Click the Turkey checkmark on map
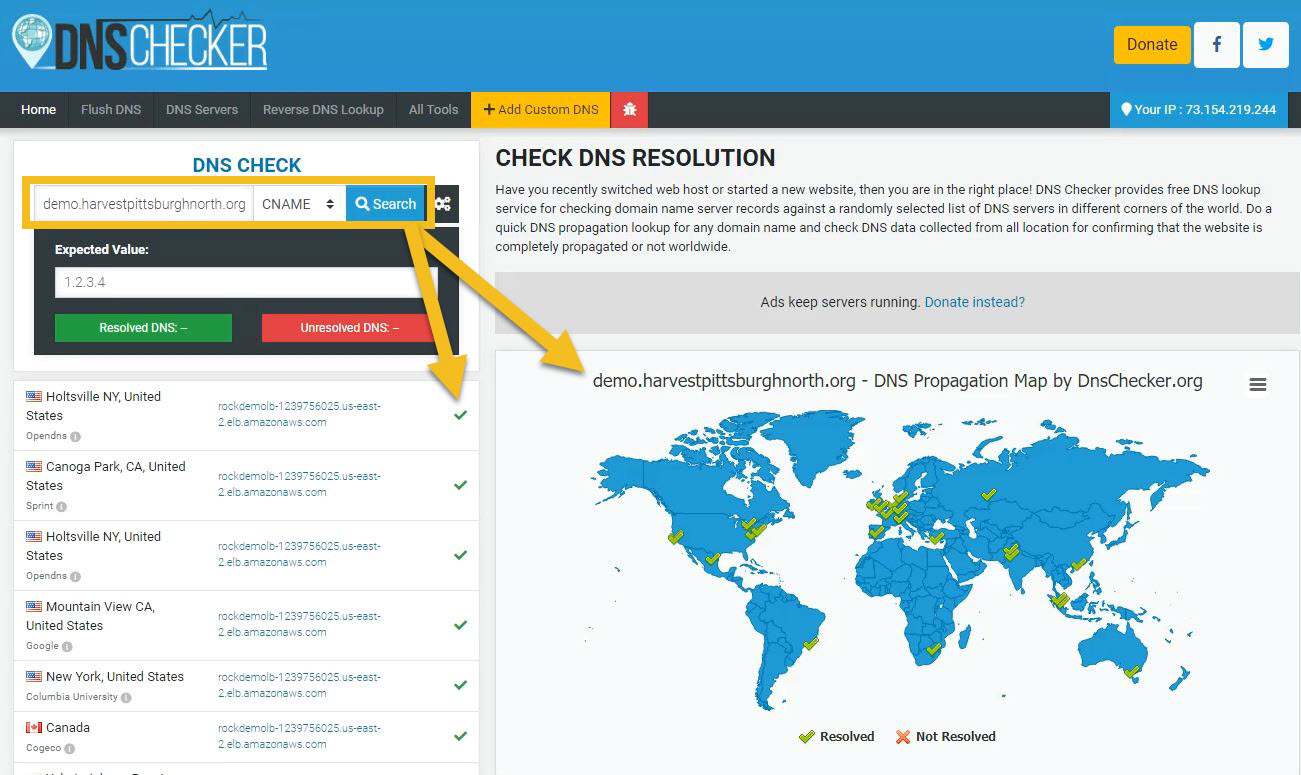The width and height of the screenshot is (1301, 775). 936,537
